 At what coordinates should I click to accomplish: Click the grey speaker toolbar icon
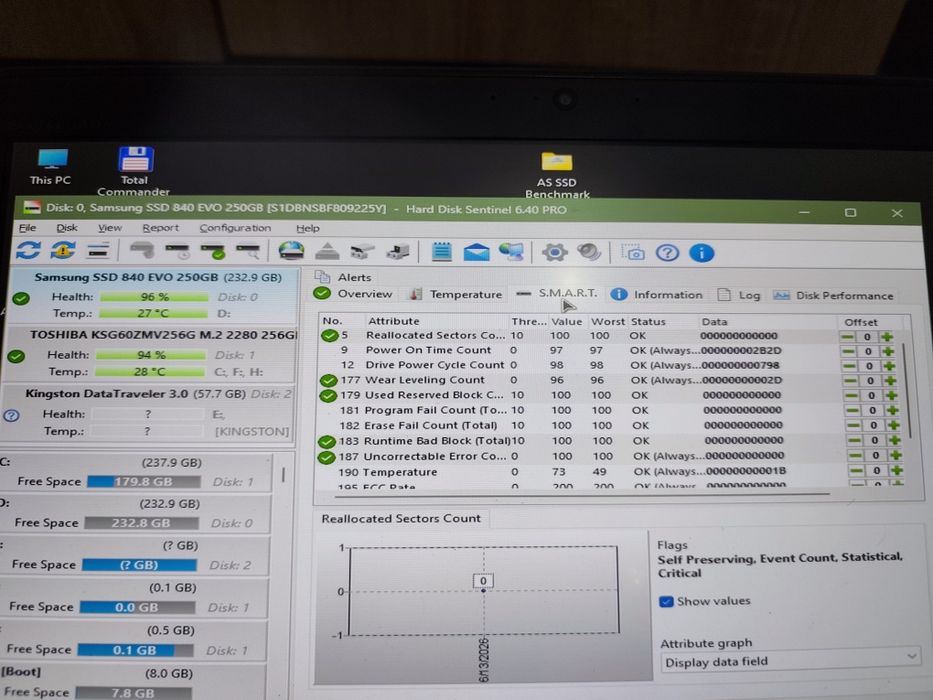tap(588, 252)
